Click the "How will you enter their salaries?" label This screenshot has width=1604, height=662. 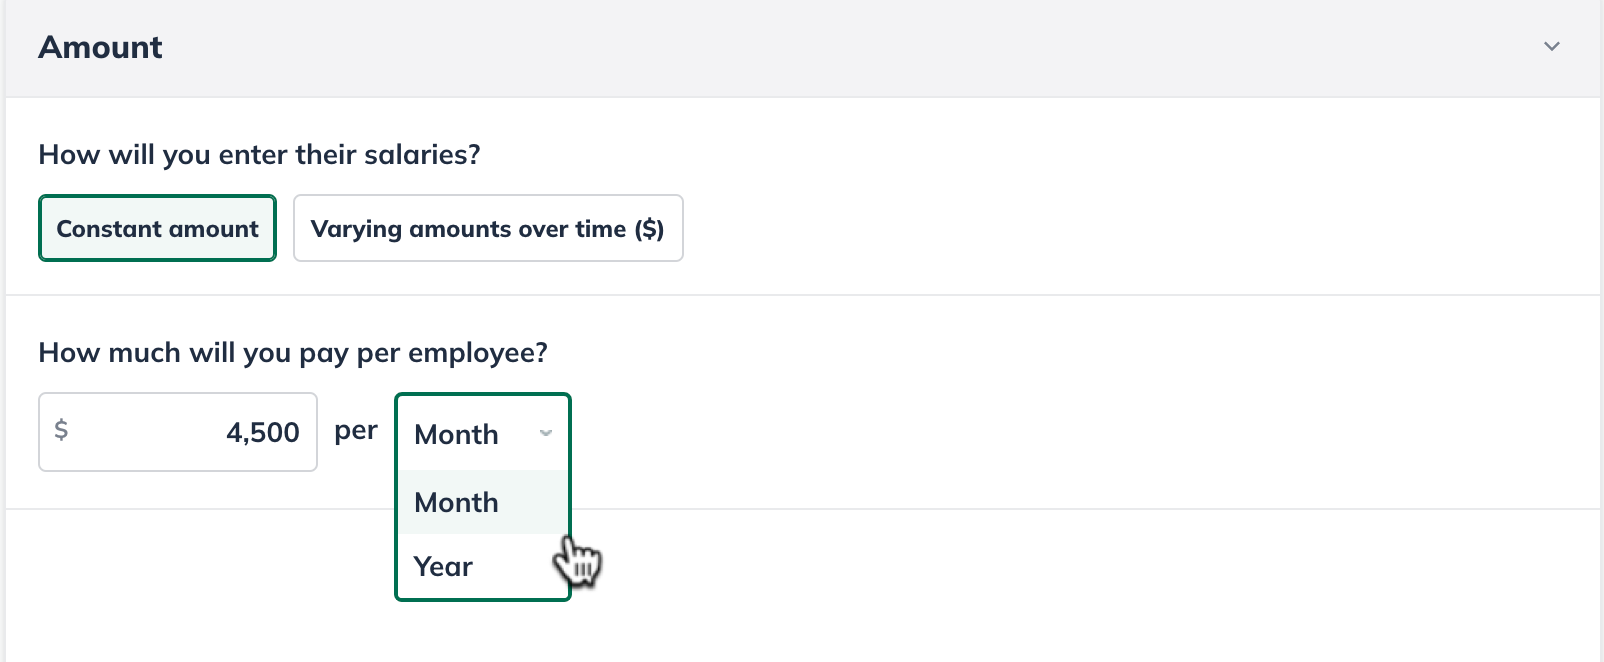pyautogui.click(x=259, y=155)
